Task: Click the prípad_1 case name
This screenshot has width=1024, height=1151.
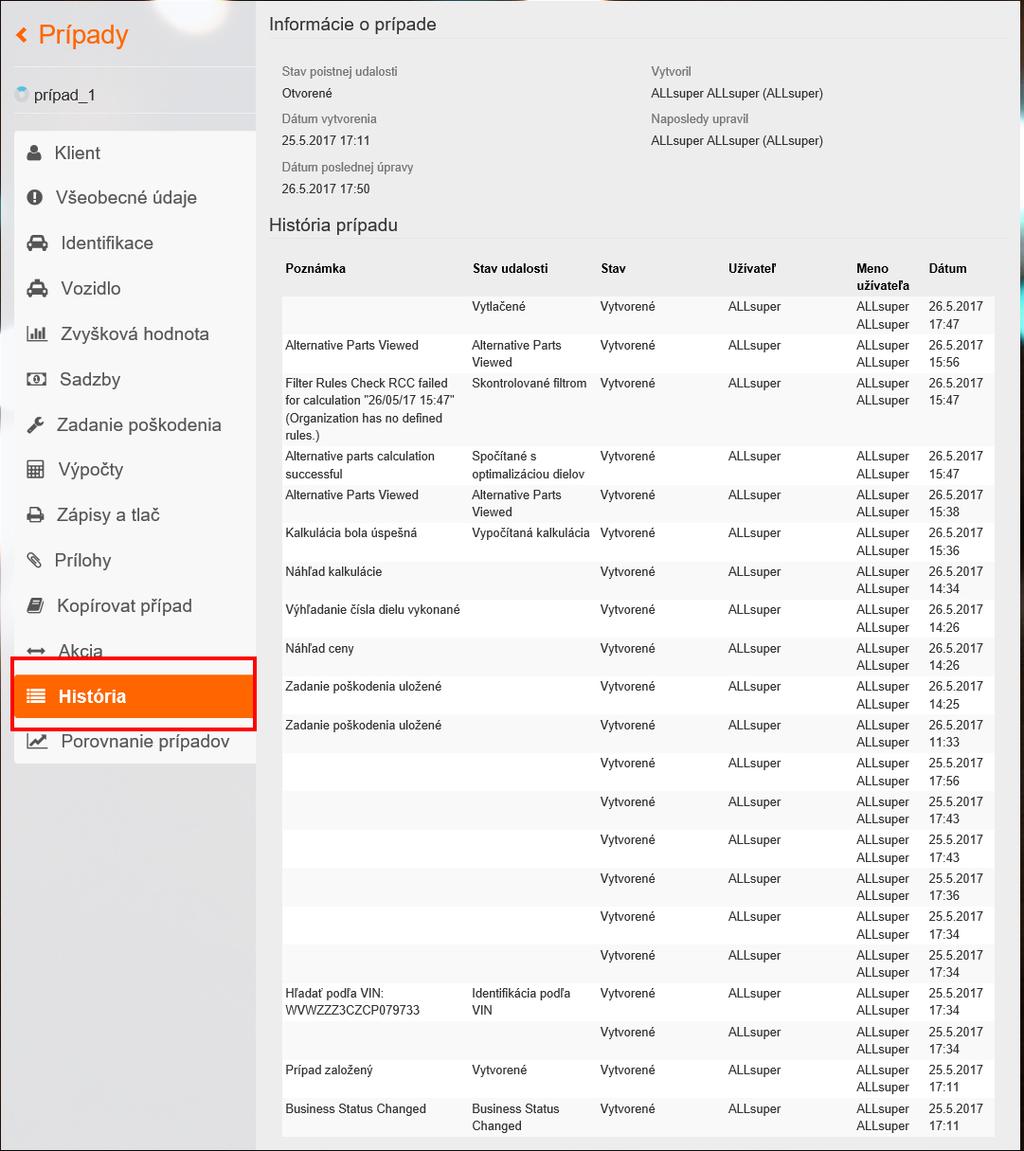Action: pos(65,95)
